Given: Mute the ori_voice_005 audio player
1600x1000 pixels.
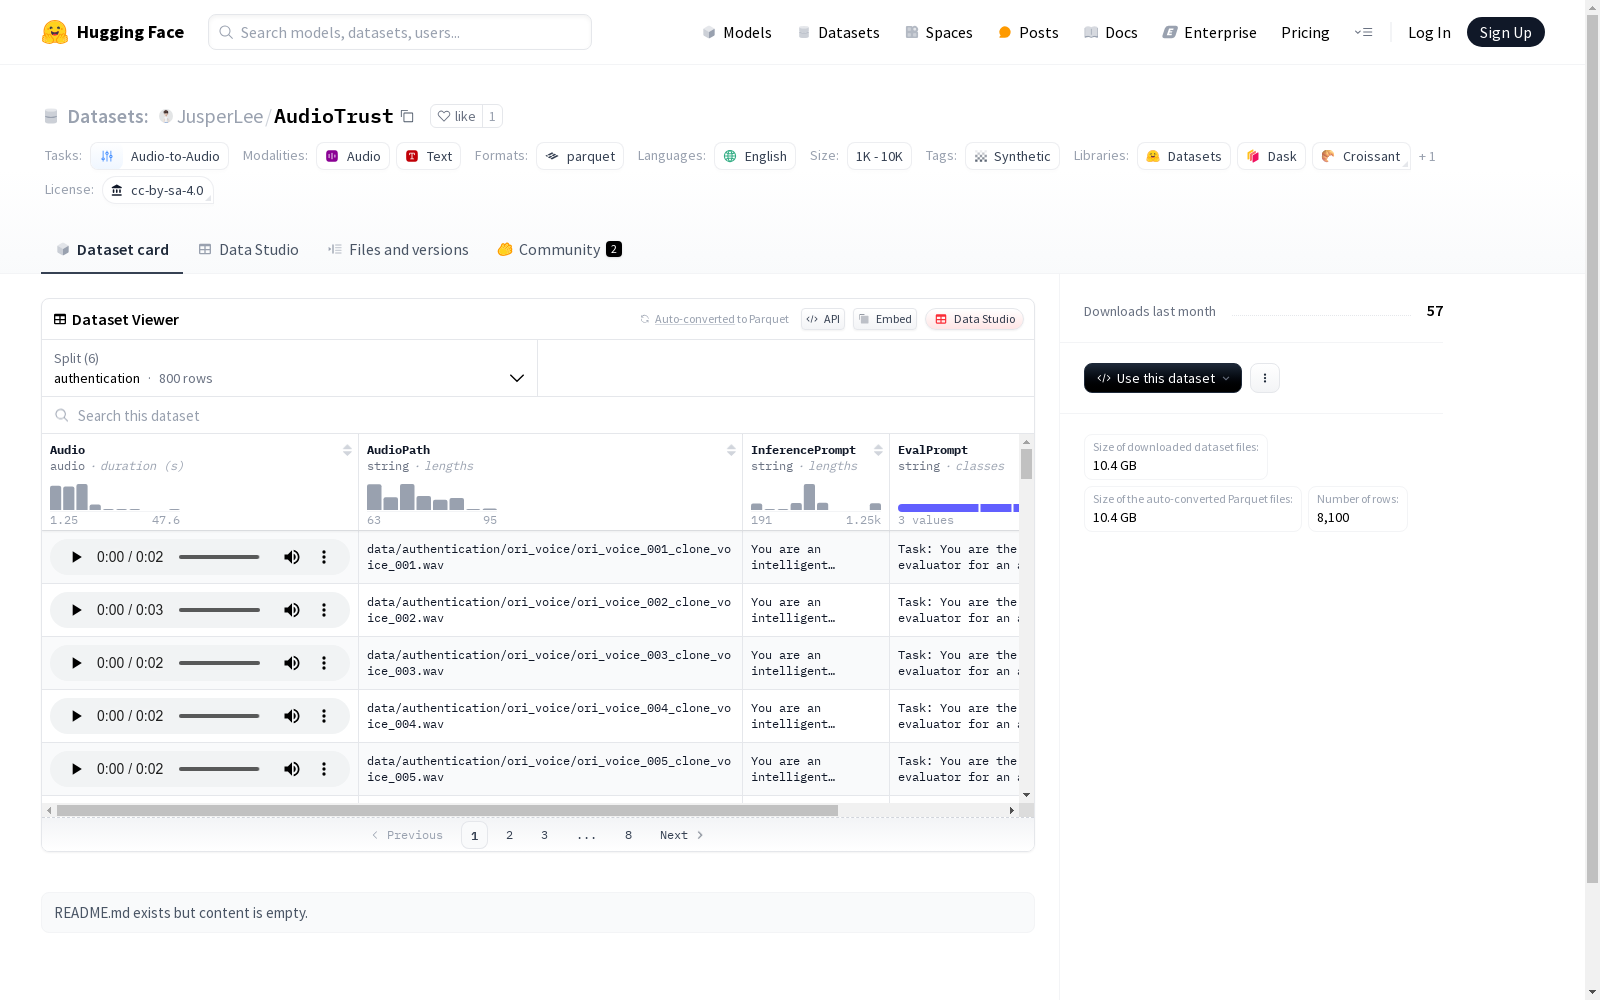Looking at the screenshot, I should (292, 769).
